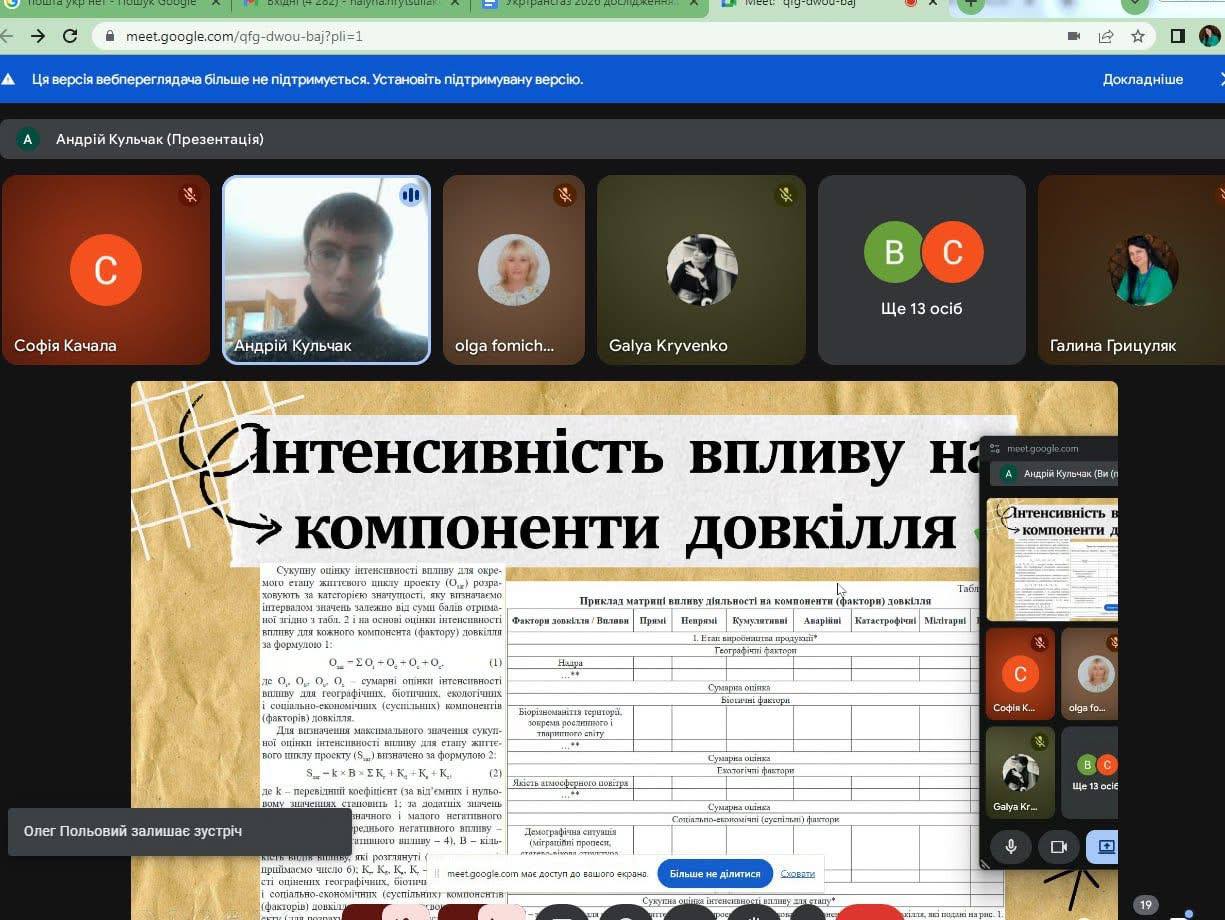Toggle the browser side panel icon

pos(1178,36)
